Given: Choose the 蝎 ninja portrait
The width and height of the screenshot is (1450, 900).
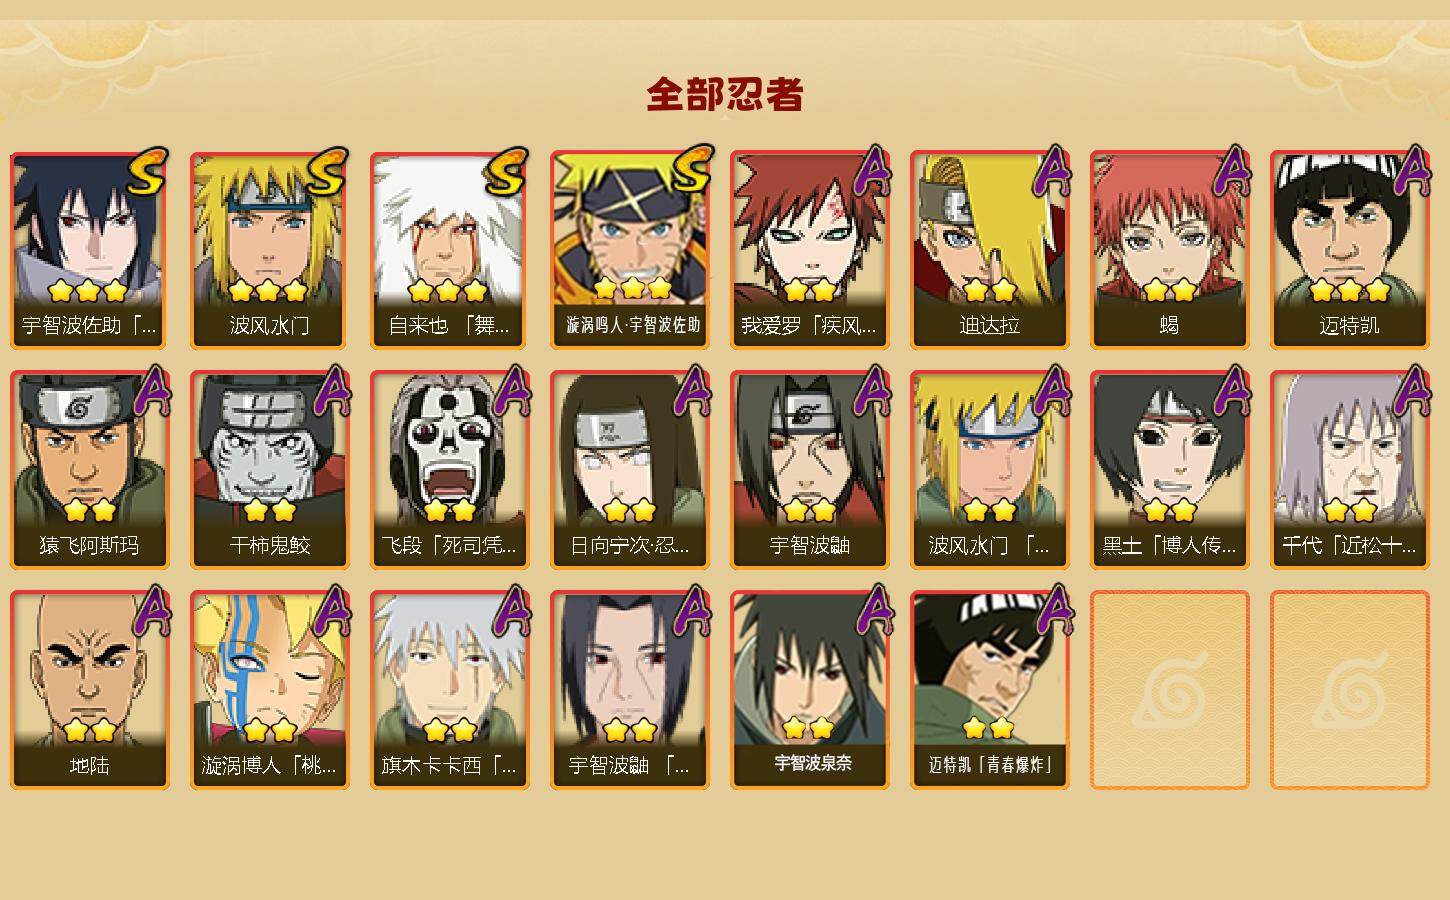Looking at the screenshot, I should click(1169, 250).
